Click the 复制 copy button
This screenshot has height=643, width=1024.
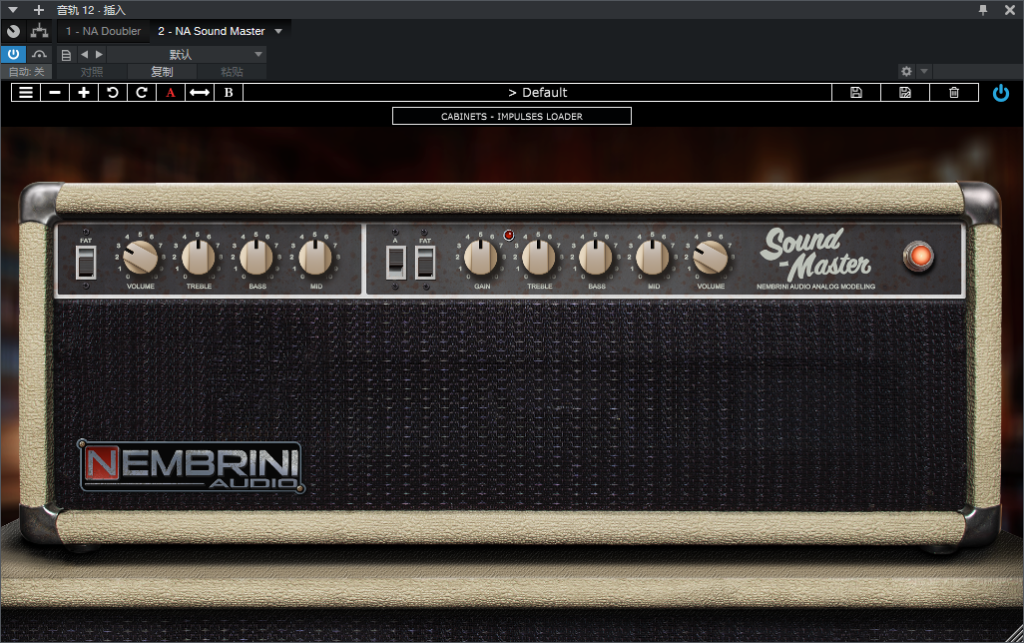(x=162, y=72)
